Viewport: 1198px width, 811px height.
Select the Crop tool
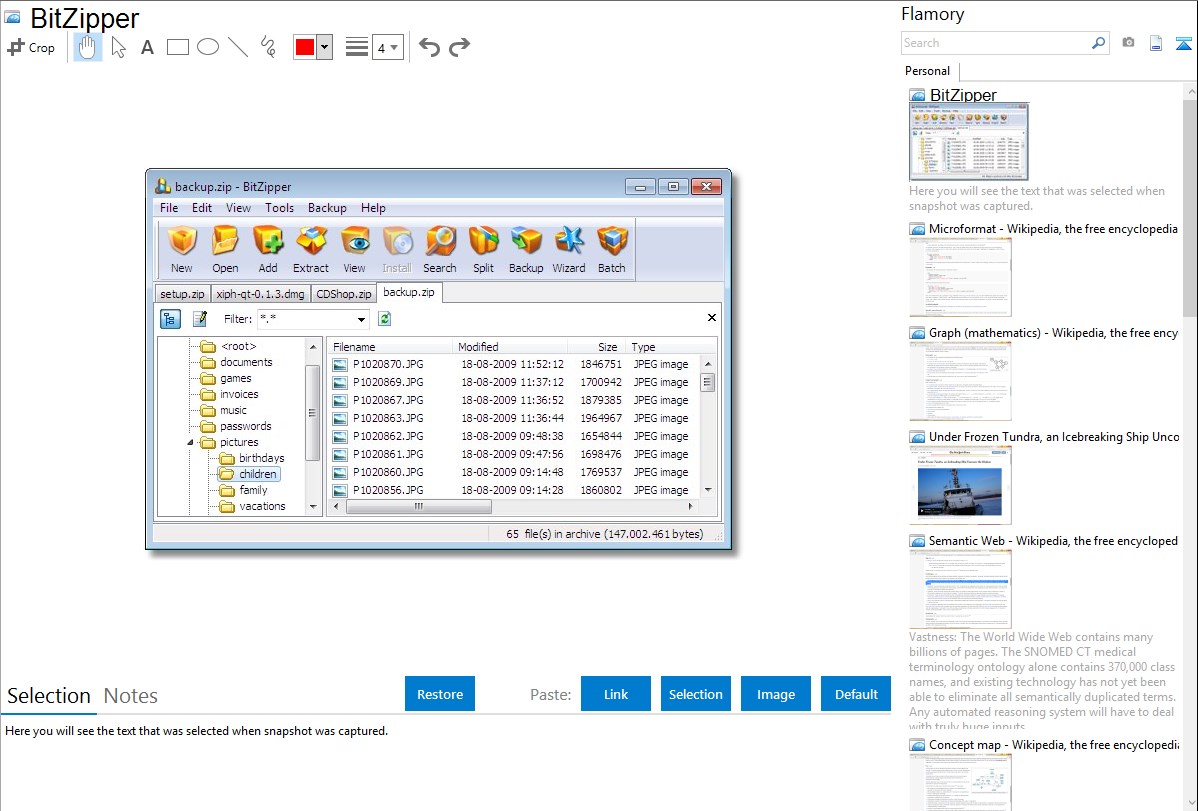[x=31, y=47]
